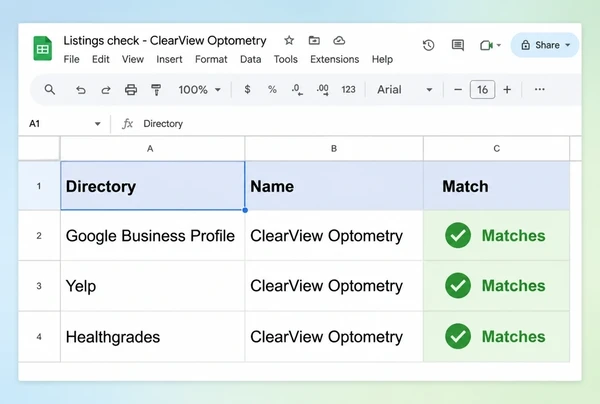Select the Directory header cell
Image resolution: width=600 pixels, height=404 pixels.
(x=152, y=186)
